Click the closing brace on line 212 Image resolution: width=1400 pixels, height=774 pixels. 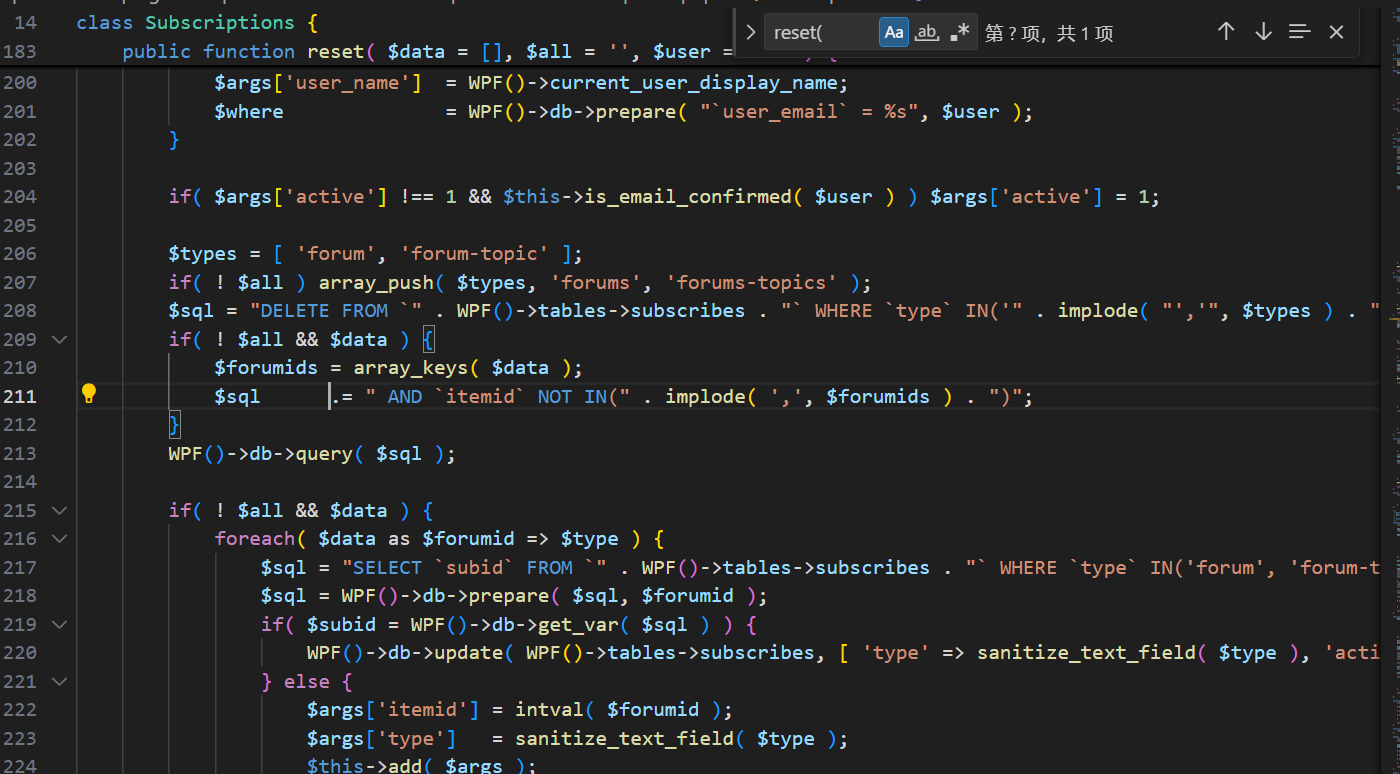(x=174, y=424)
